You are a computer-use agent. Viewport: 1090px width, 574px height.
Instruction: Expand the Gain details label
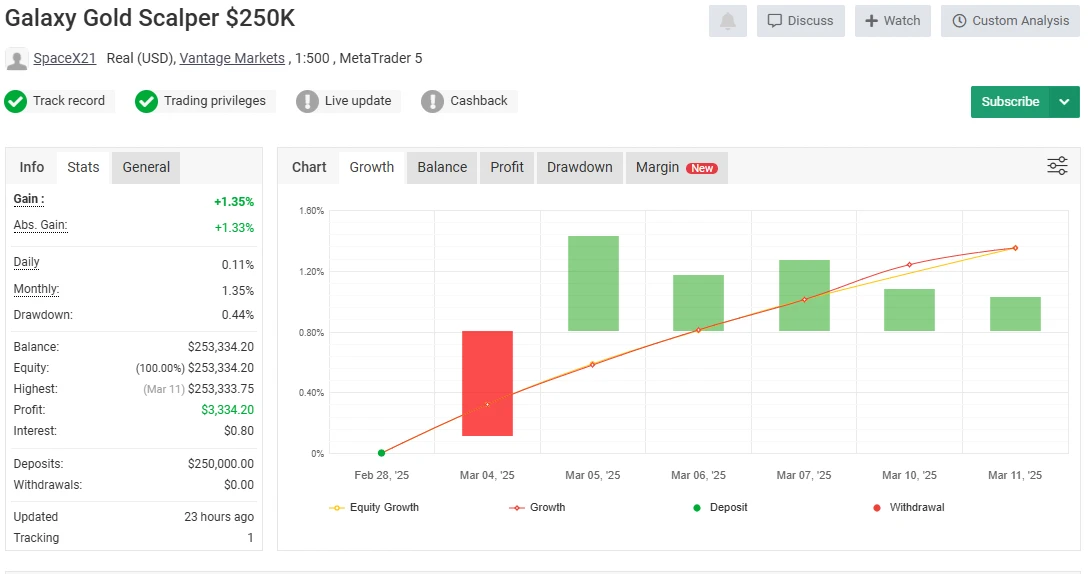point(28,199)
